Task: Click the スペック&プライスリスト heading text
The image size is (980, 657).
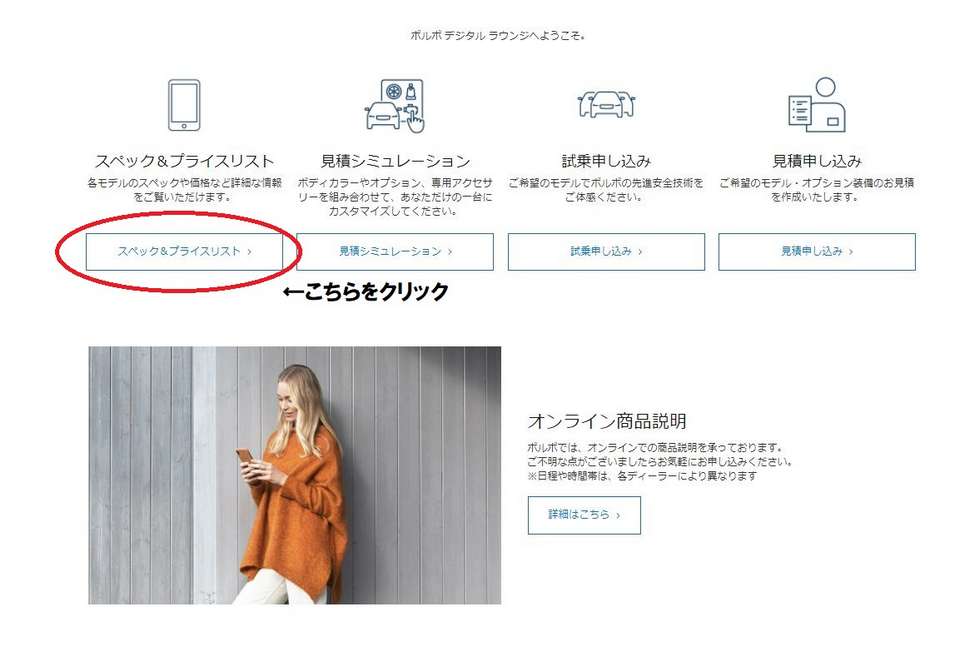Action: coord(184,161)
